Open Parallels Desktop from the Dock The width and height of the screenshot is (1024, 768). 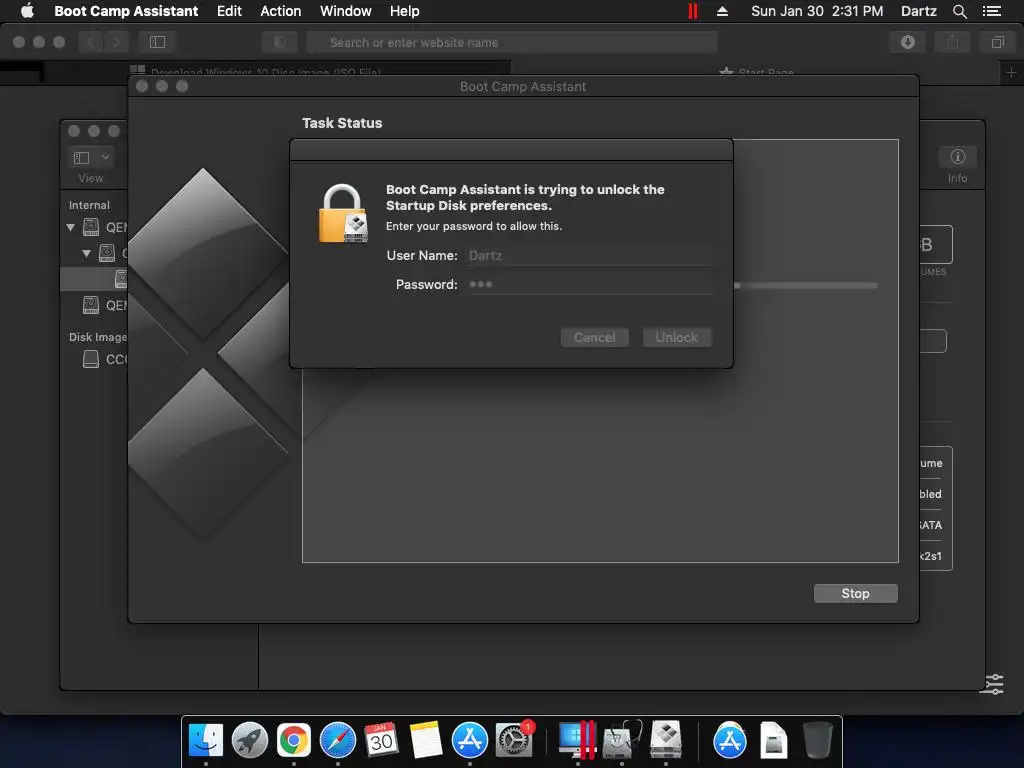pos(577,740)
